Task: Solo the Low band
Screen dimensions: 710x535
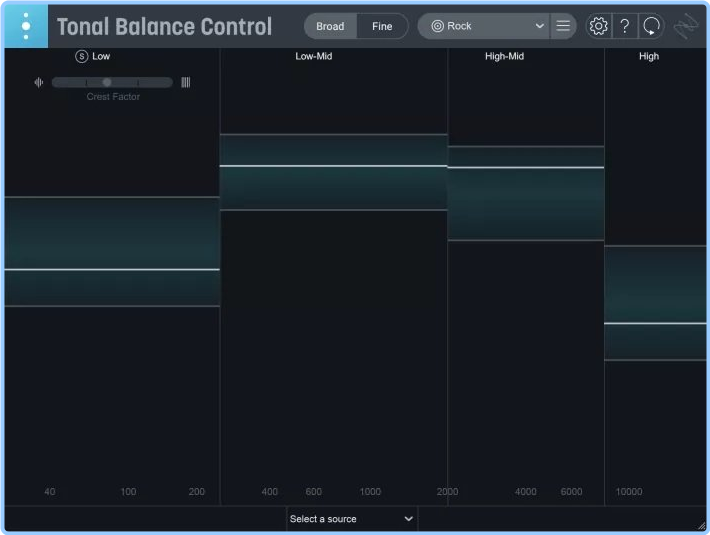Action: 82,56
